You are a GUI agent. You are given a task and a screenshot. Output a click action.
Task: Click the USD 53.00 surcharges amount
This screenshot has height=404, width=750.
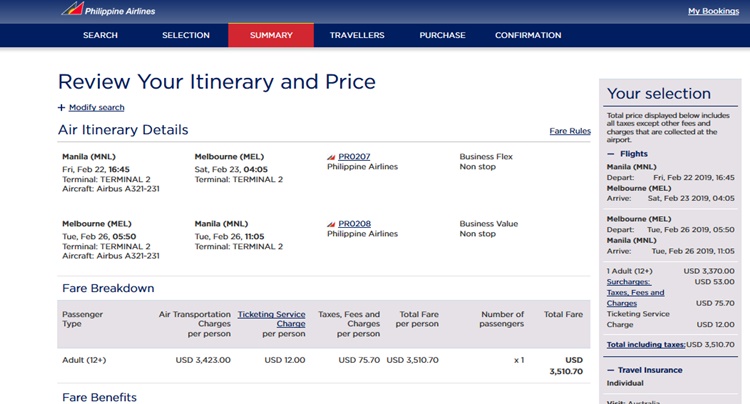click(x=714, y=282)
